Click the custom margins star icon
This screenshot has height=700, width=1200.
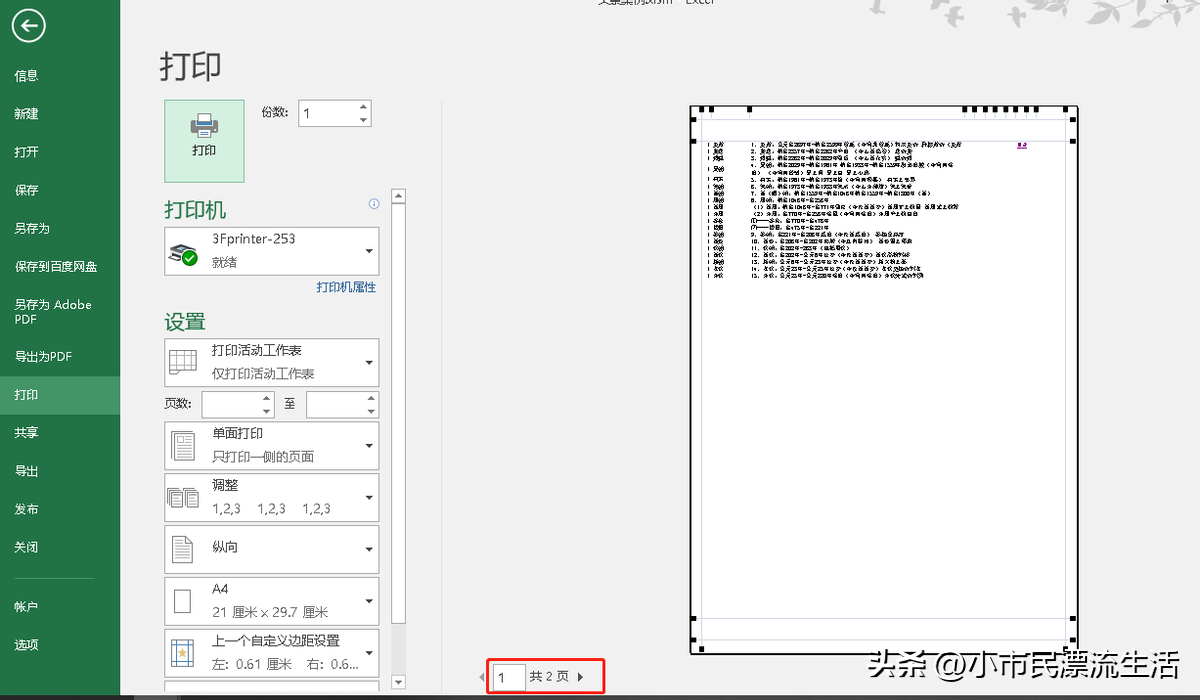182,653
